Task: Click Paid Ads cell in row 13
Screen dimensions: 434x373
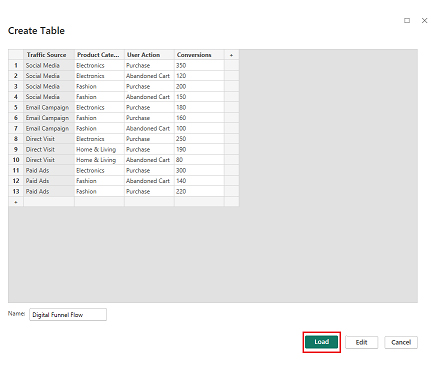Action: click(49, 192)
